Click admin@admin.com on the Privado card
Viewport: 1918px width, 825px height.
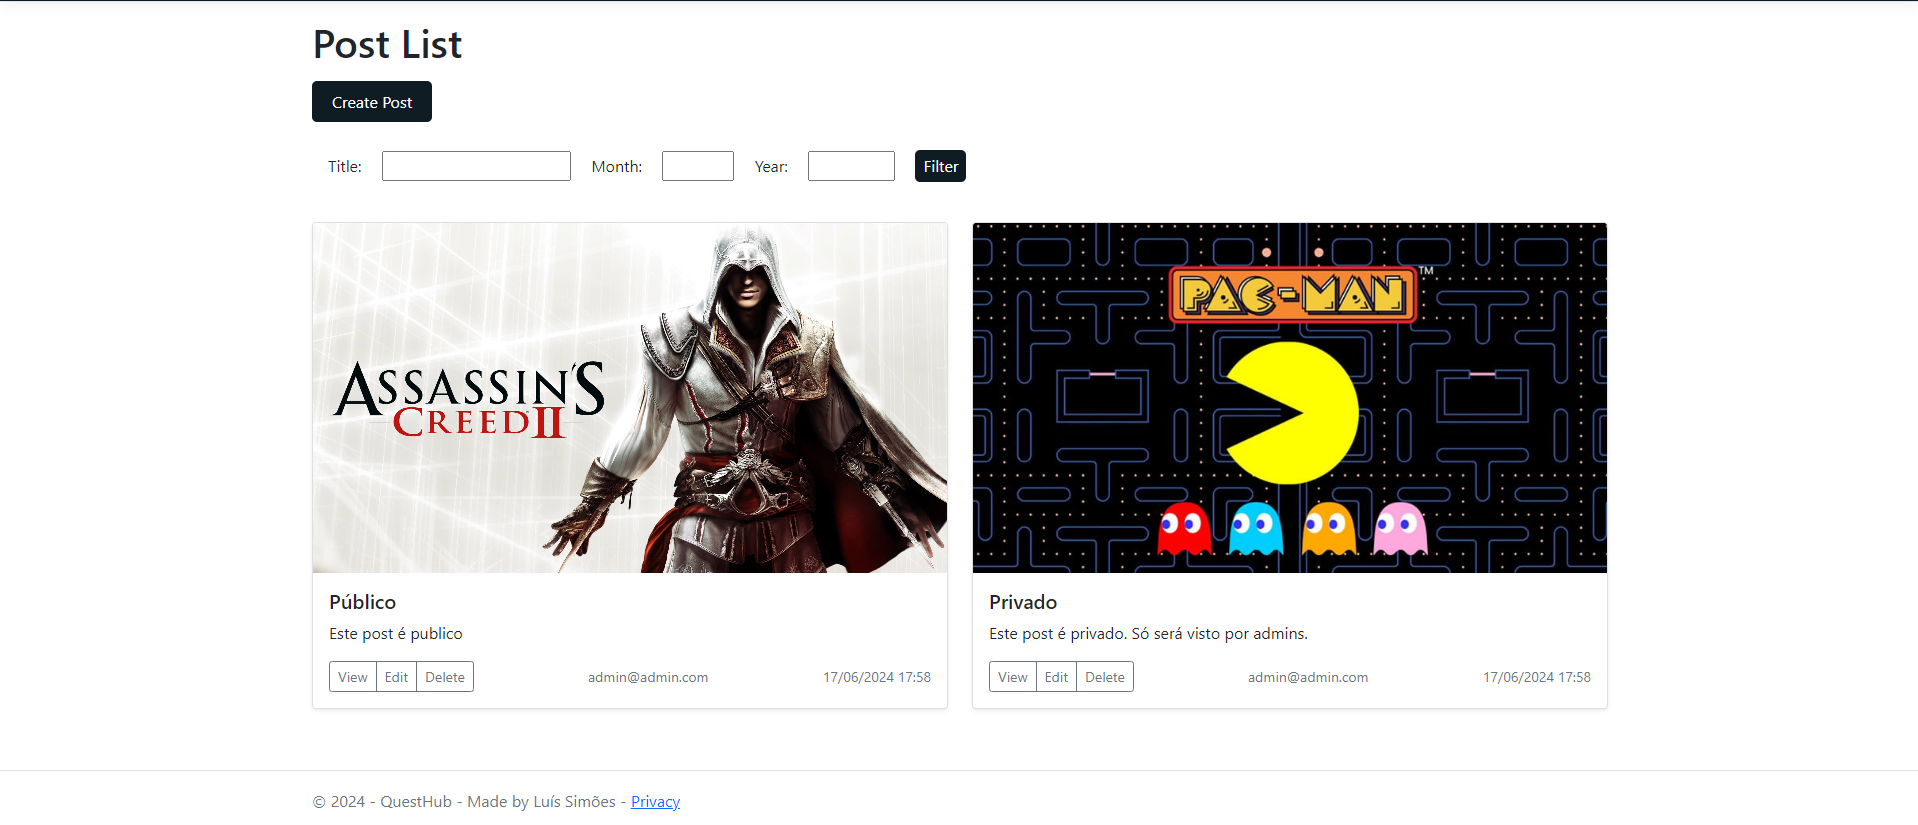coord(1307,677)
